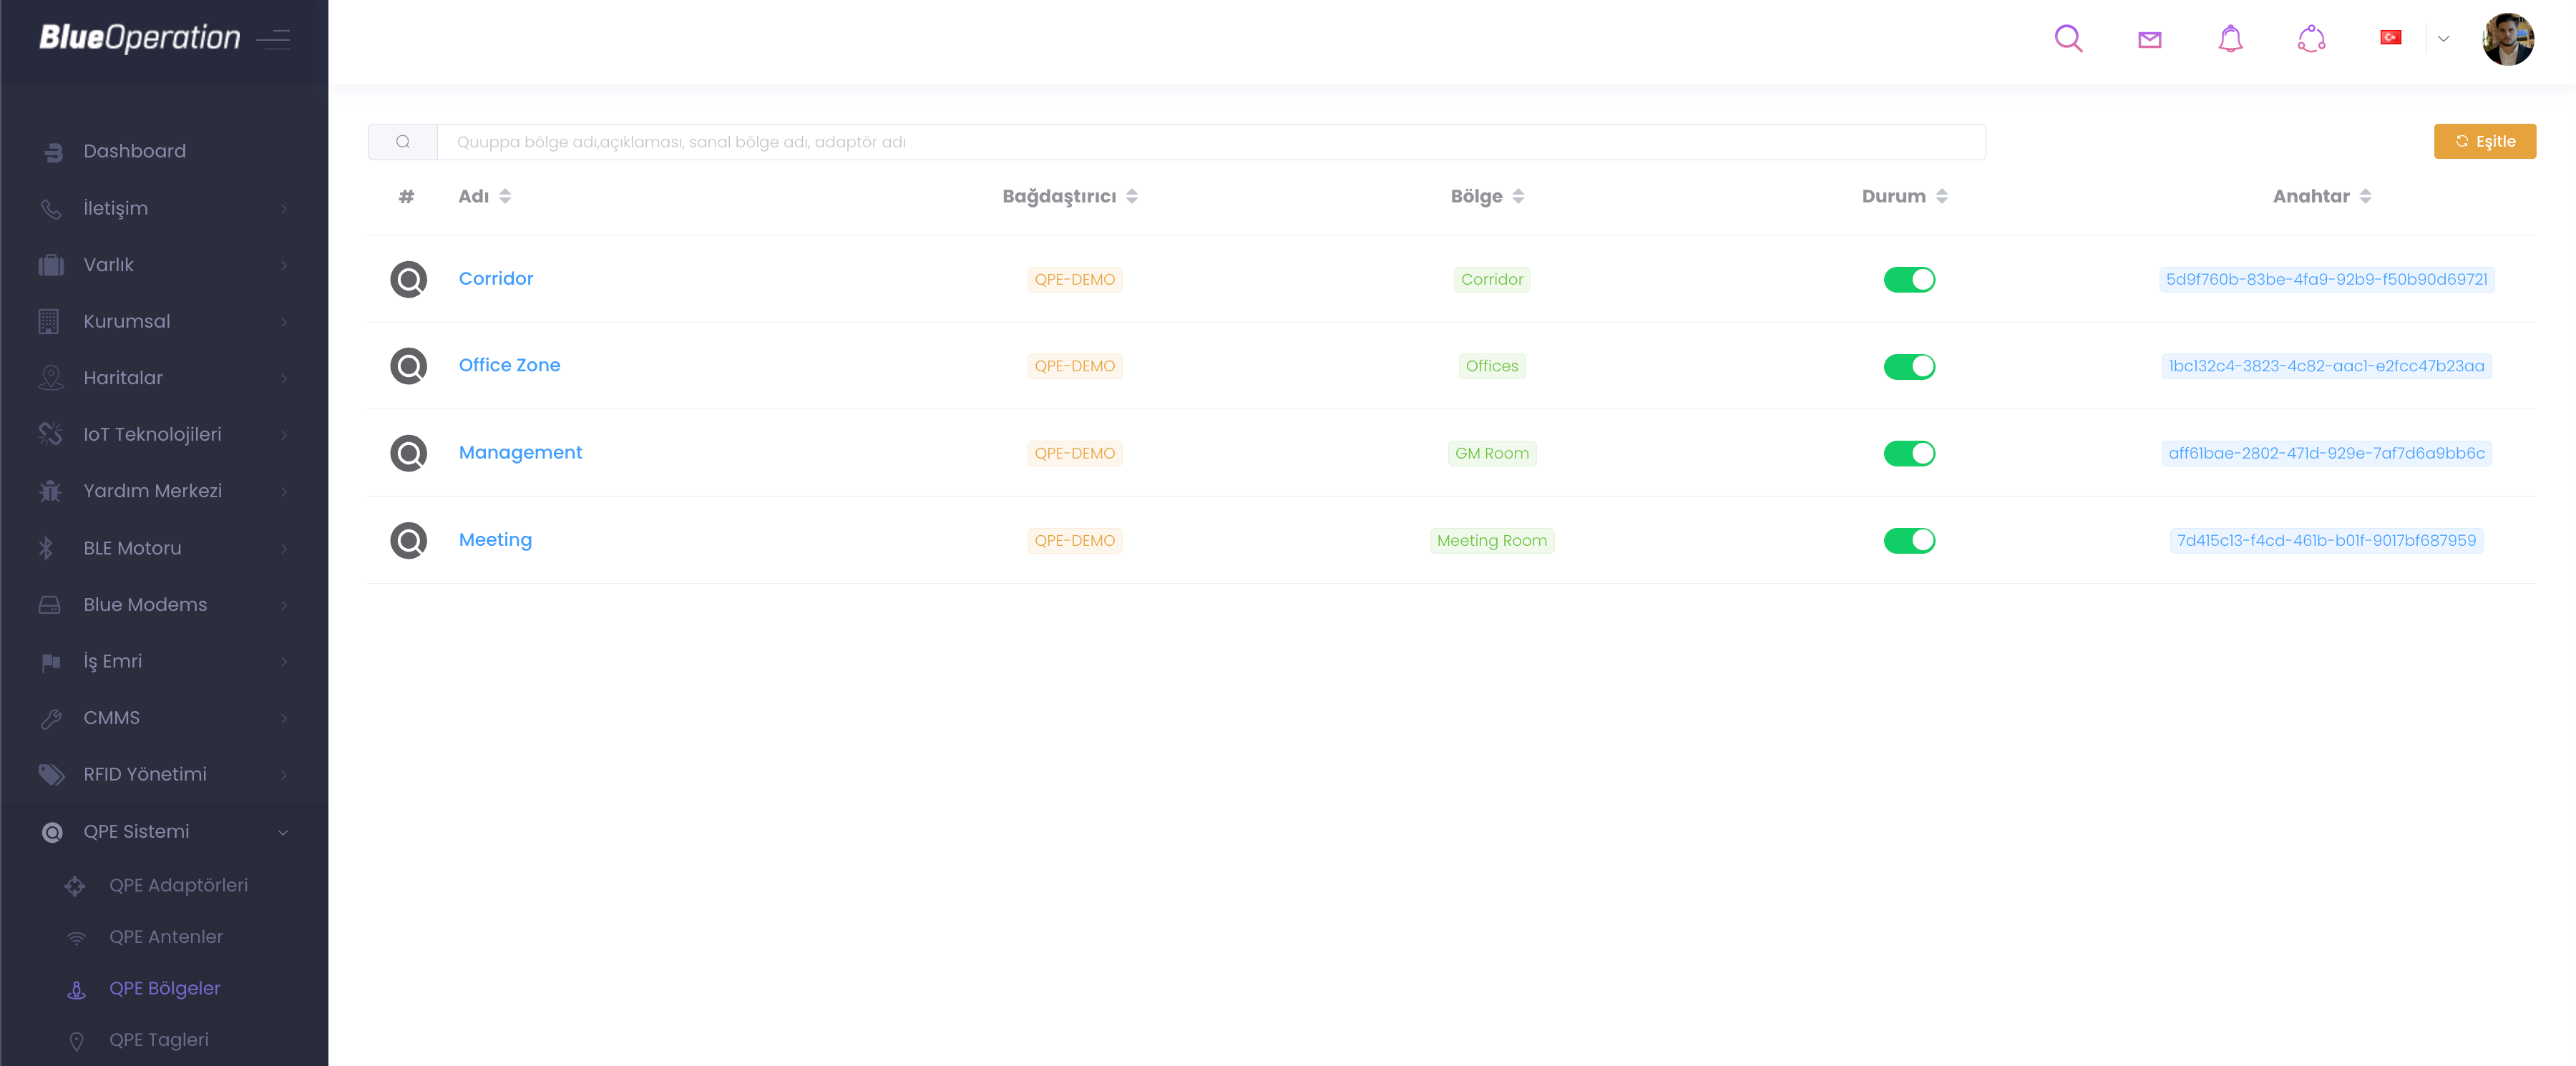Click the Turkish flag language icon
Screen dimensions: 2576x1066
[2390, 38]
